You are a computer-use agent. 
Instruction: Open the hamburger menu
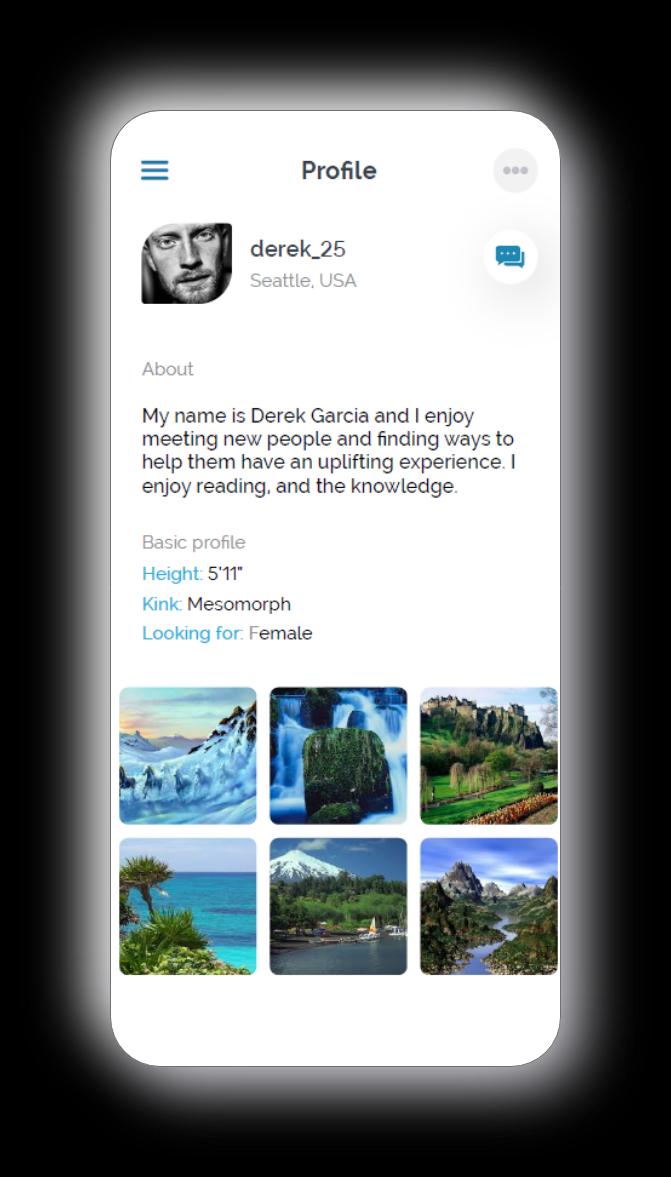155,170
